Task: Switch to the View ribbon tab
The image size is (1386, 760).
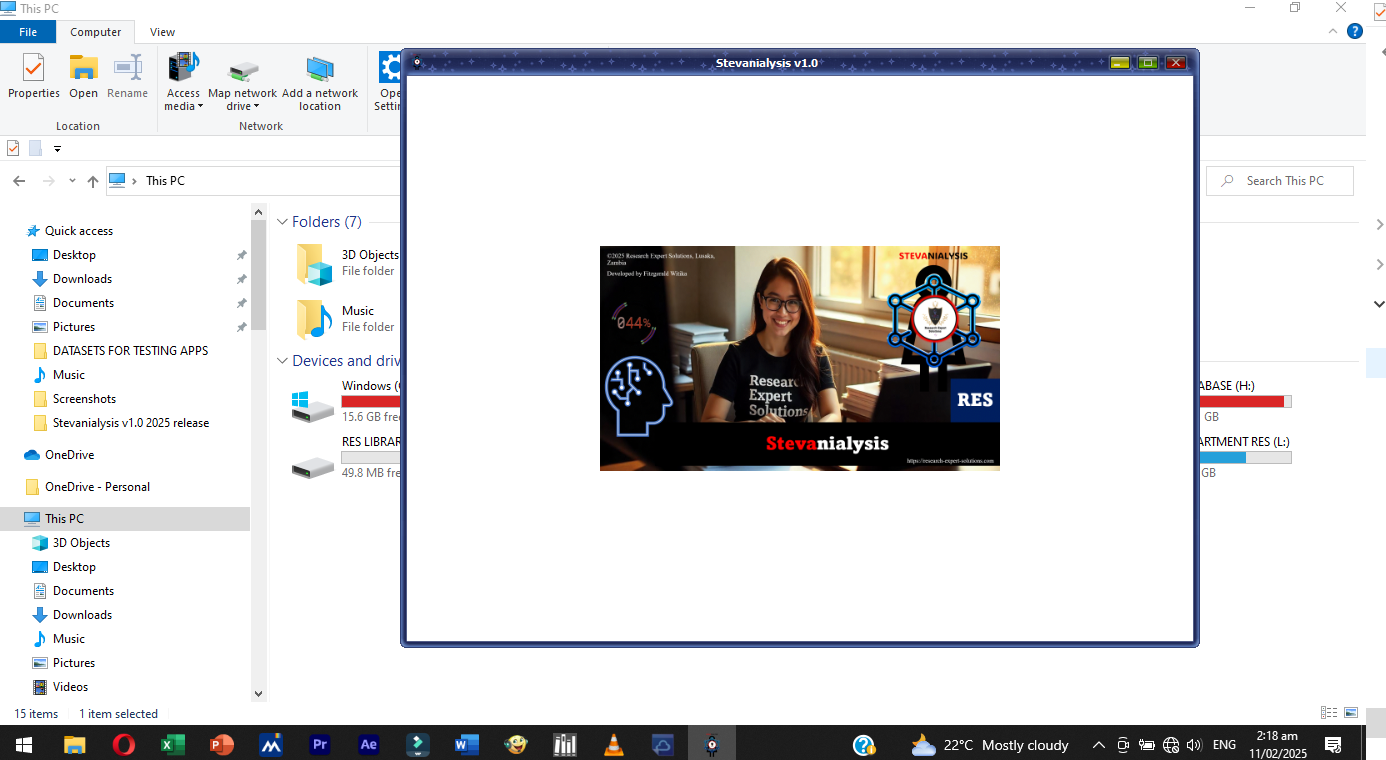Action: tap(162, 32)
